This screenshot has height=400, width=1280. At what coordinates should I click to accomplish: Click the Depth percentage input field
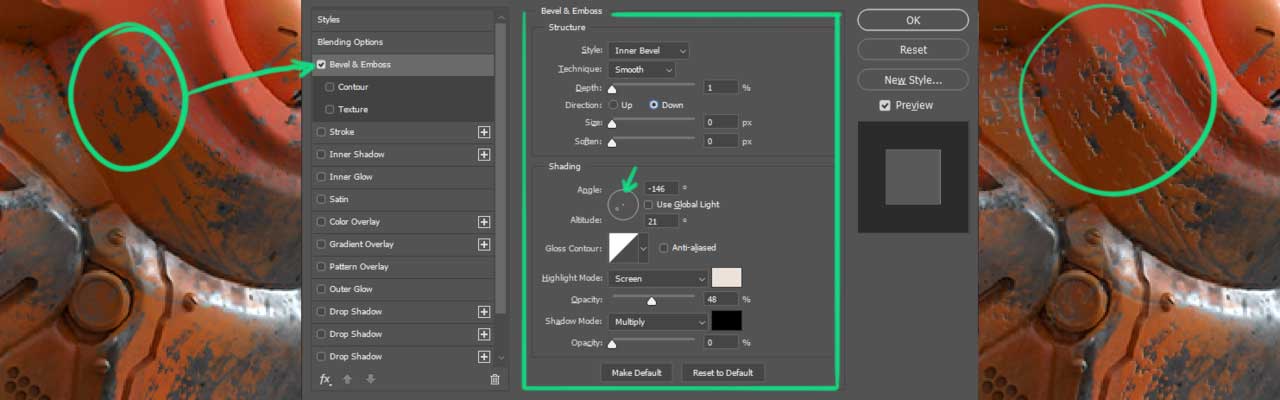click(720, 88)
